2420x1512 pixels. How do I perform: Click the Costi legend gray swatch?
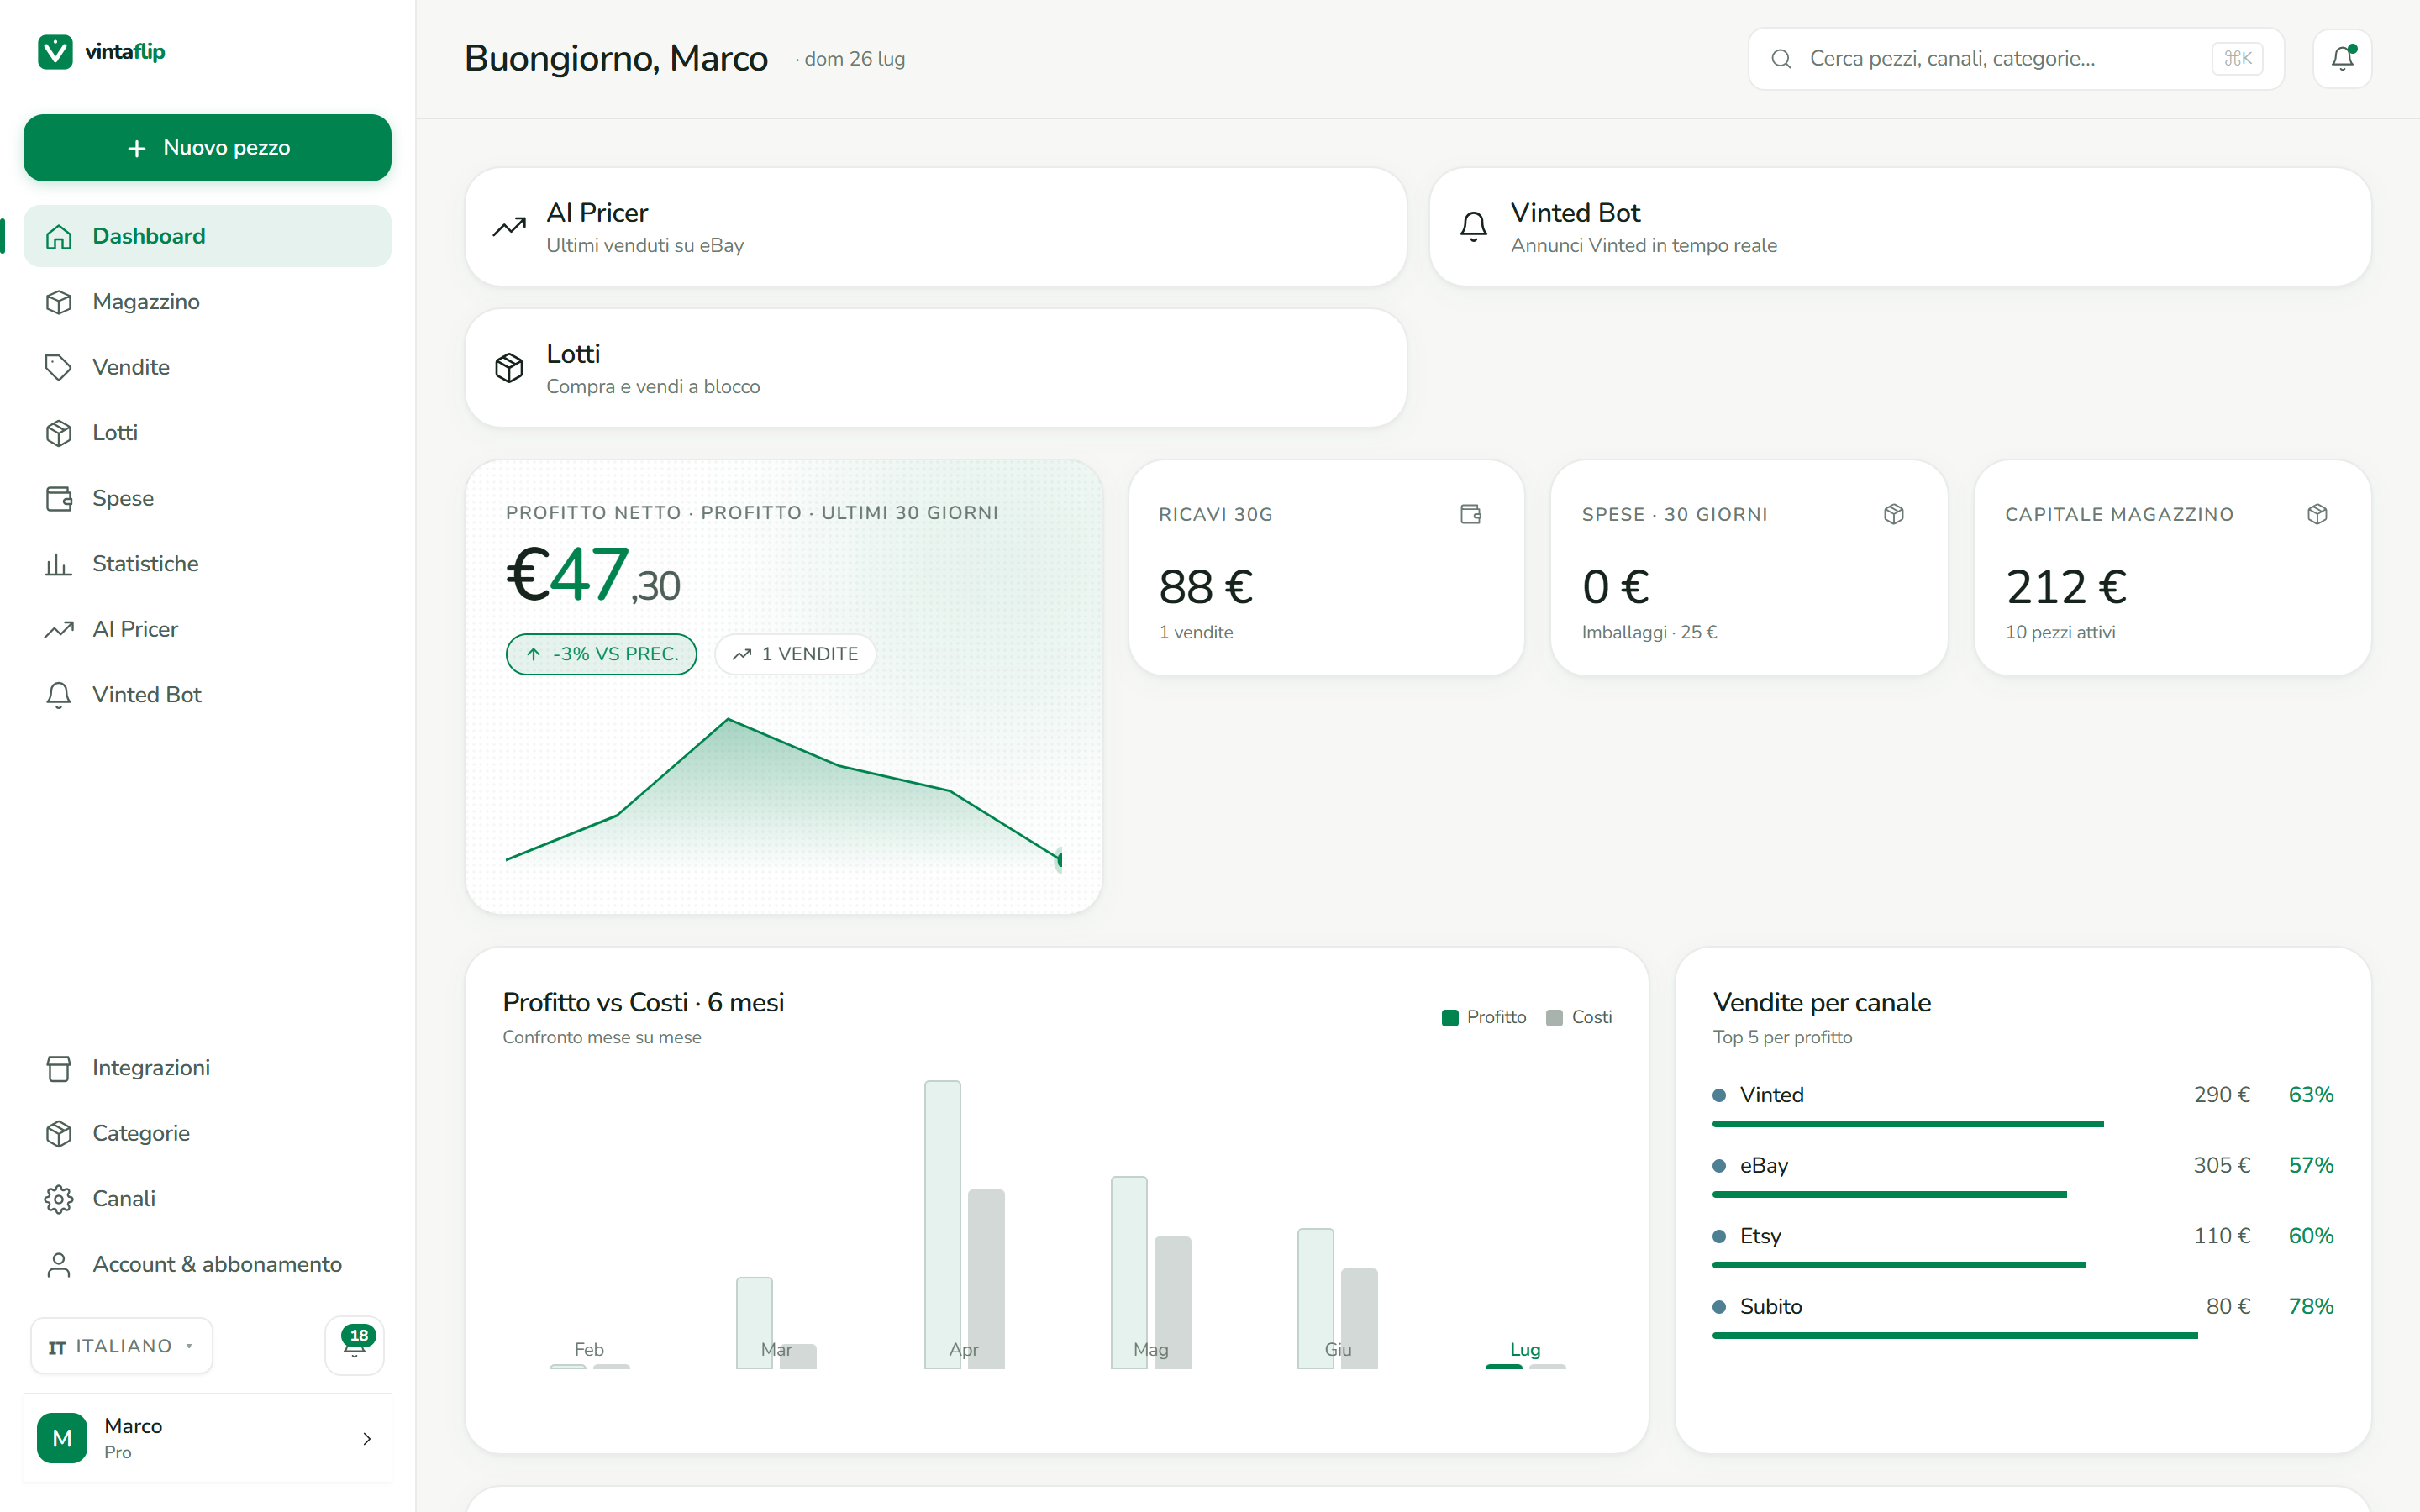coord(1554,1018)
